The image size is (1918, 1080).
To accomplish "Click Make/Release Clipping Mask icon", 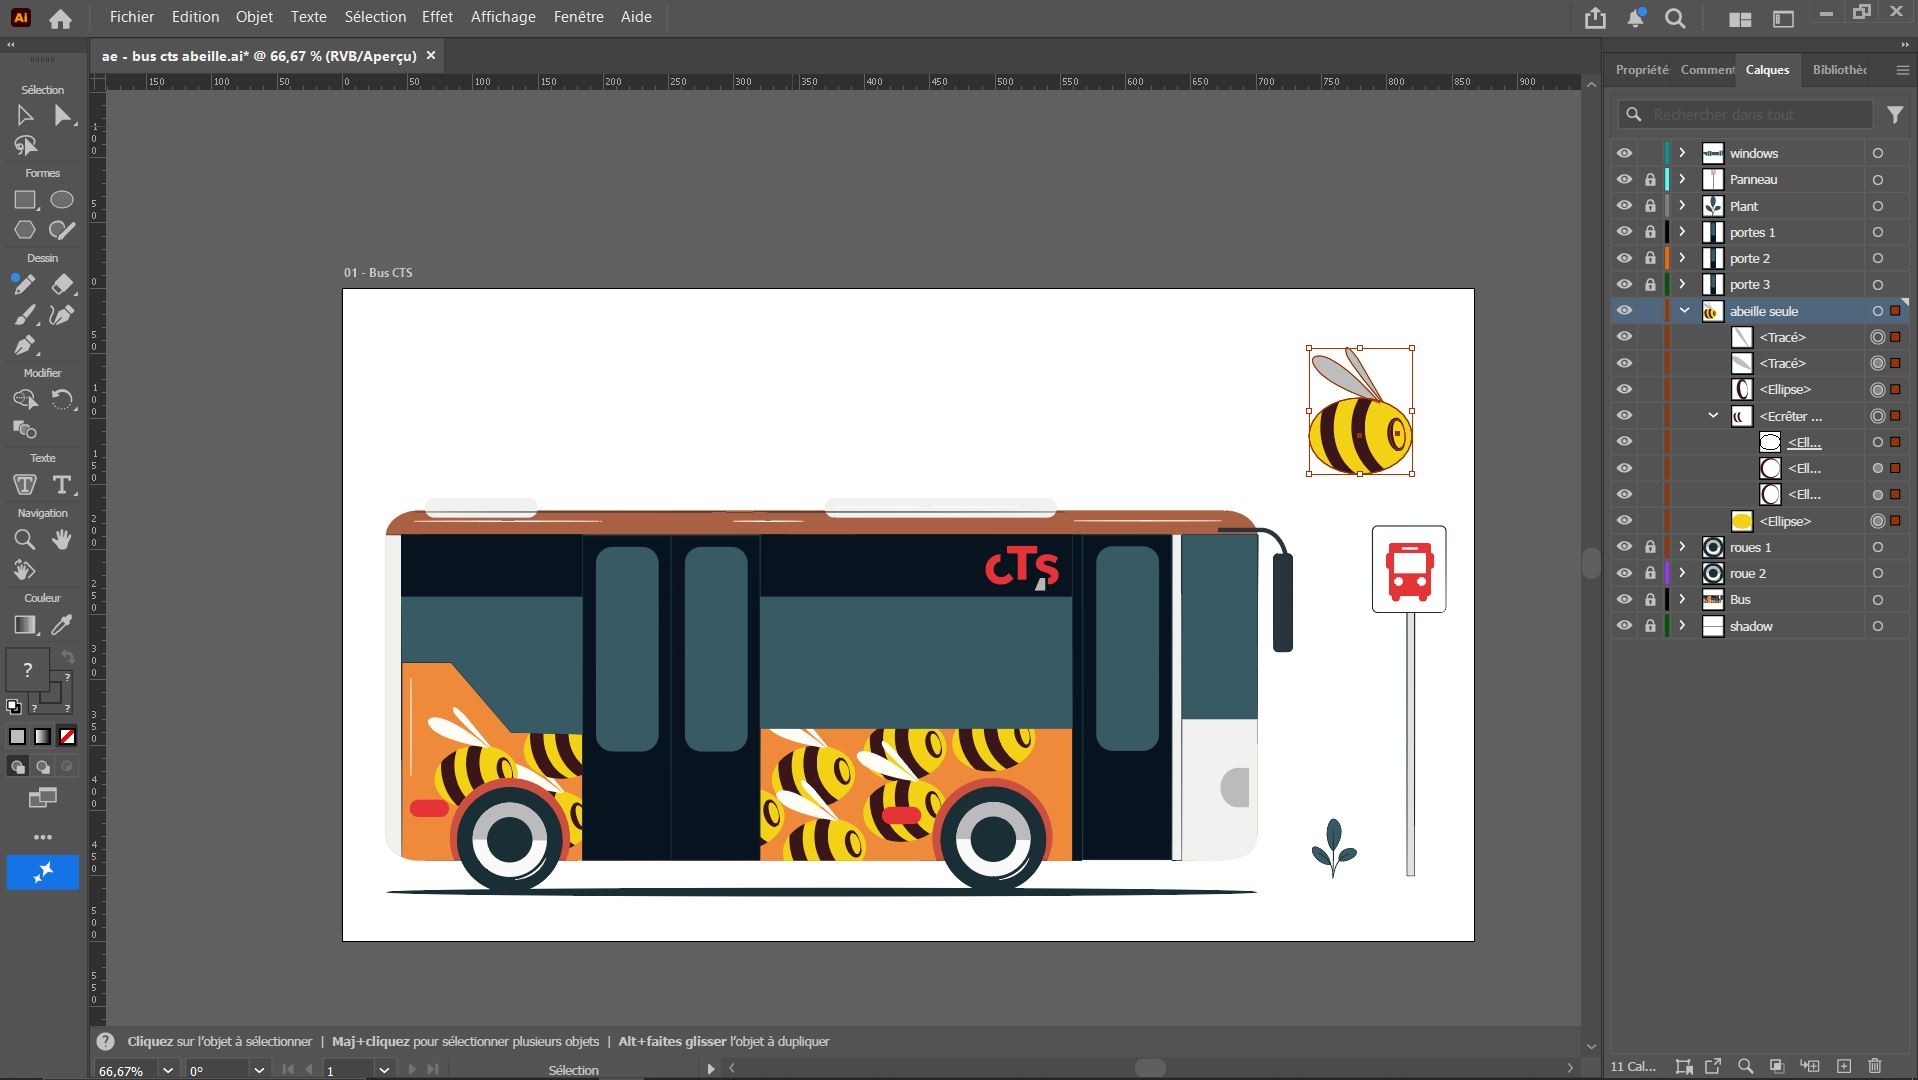I will [1776, 1066].
